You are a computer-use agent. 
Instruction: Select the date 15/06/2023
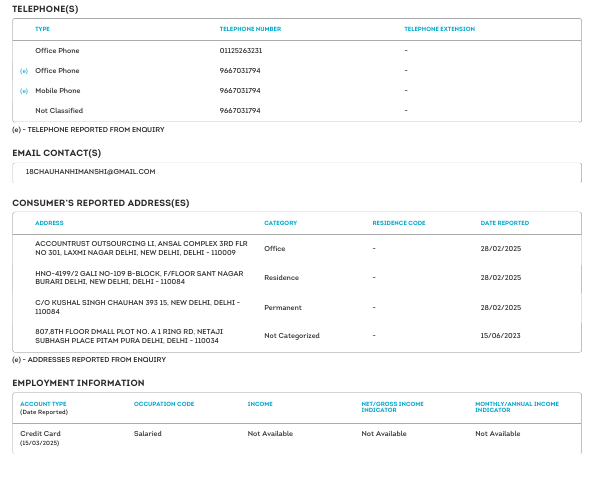pos(500,336)
